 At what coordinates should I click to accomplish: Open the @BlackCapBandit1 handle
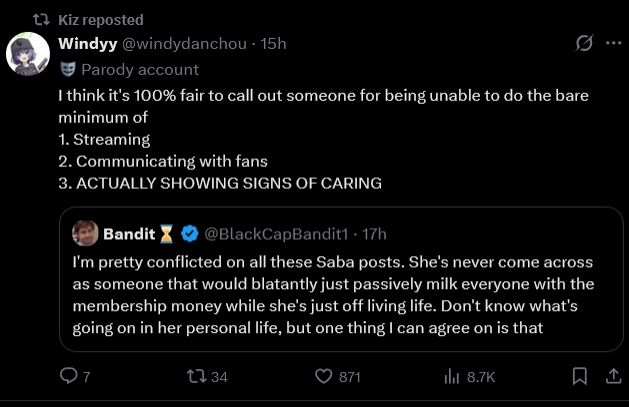tap(274, 233)
